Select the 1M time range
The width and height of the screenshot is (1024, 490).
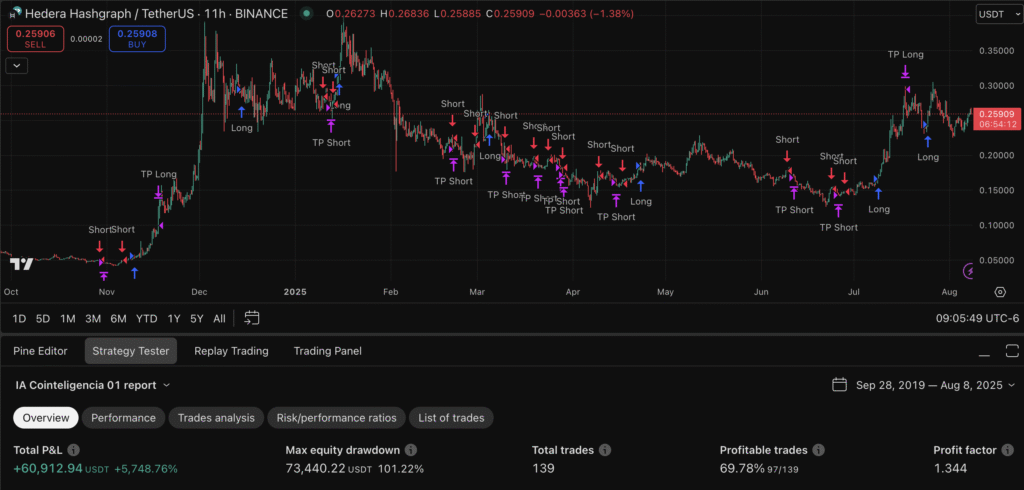(x=68, y=319)
